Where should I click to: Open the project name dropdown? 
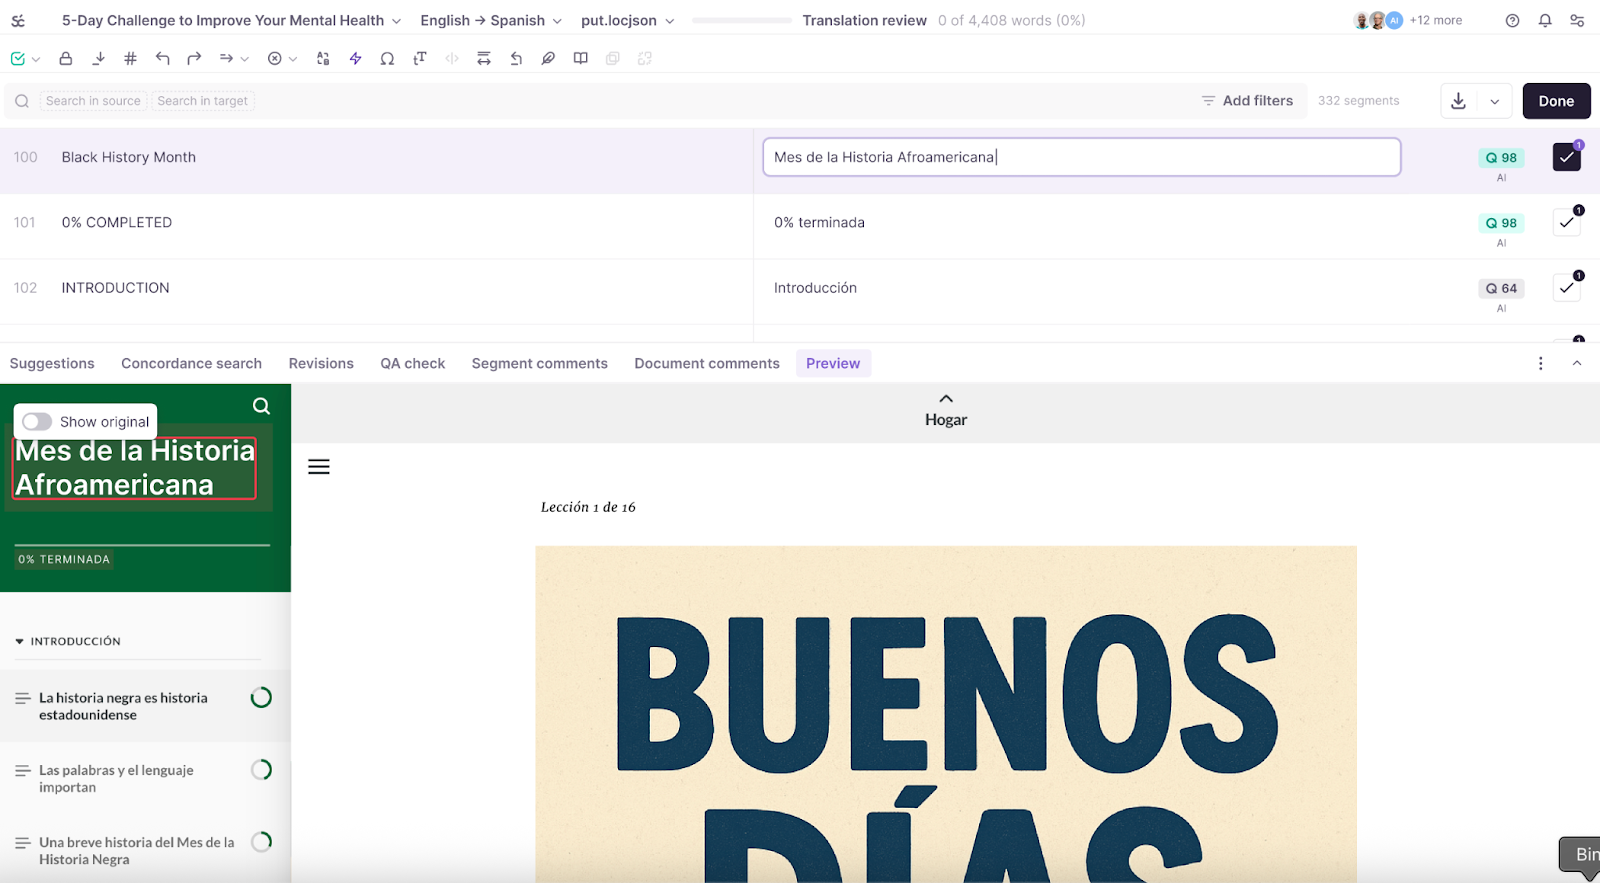(x=231, y=20)
